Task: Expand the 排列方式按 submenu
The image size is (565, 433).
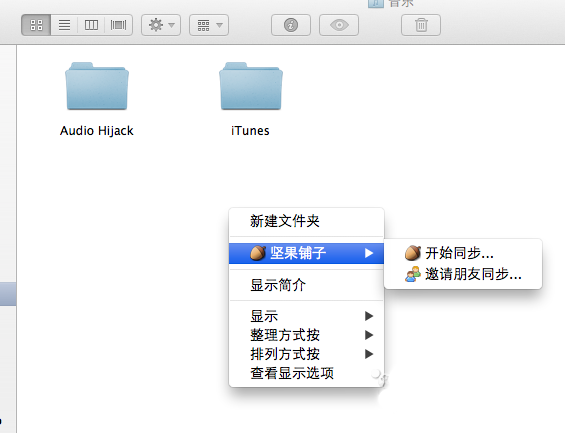Action: (306, 354)
